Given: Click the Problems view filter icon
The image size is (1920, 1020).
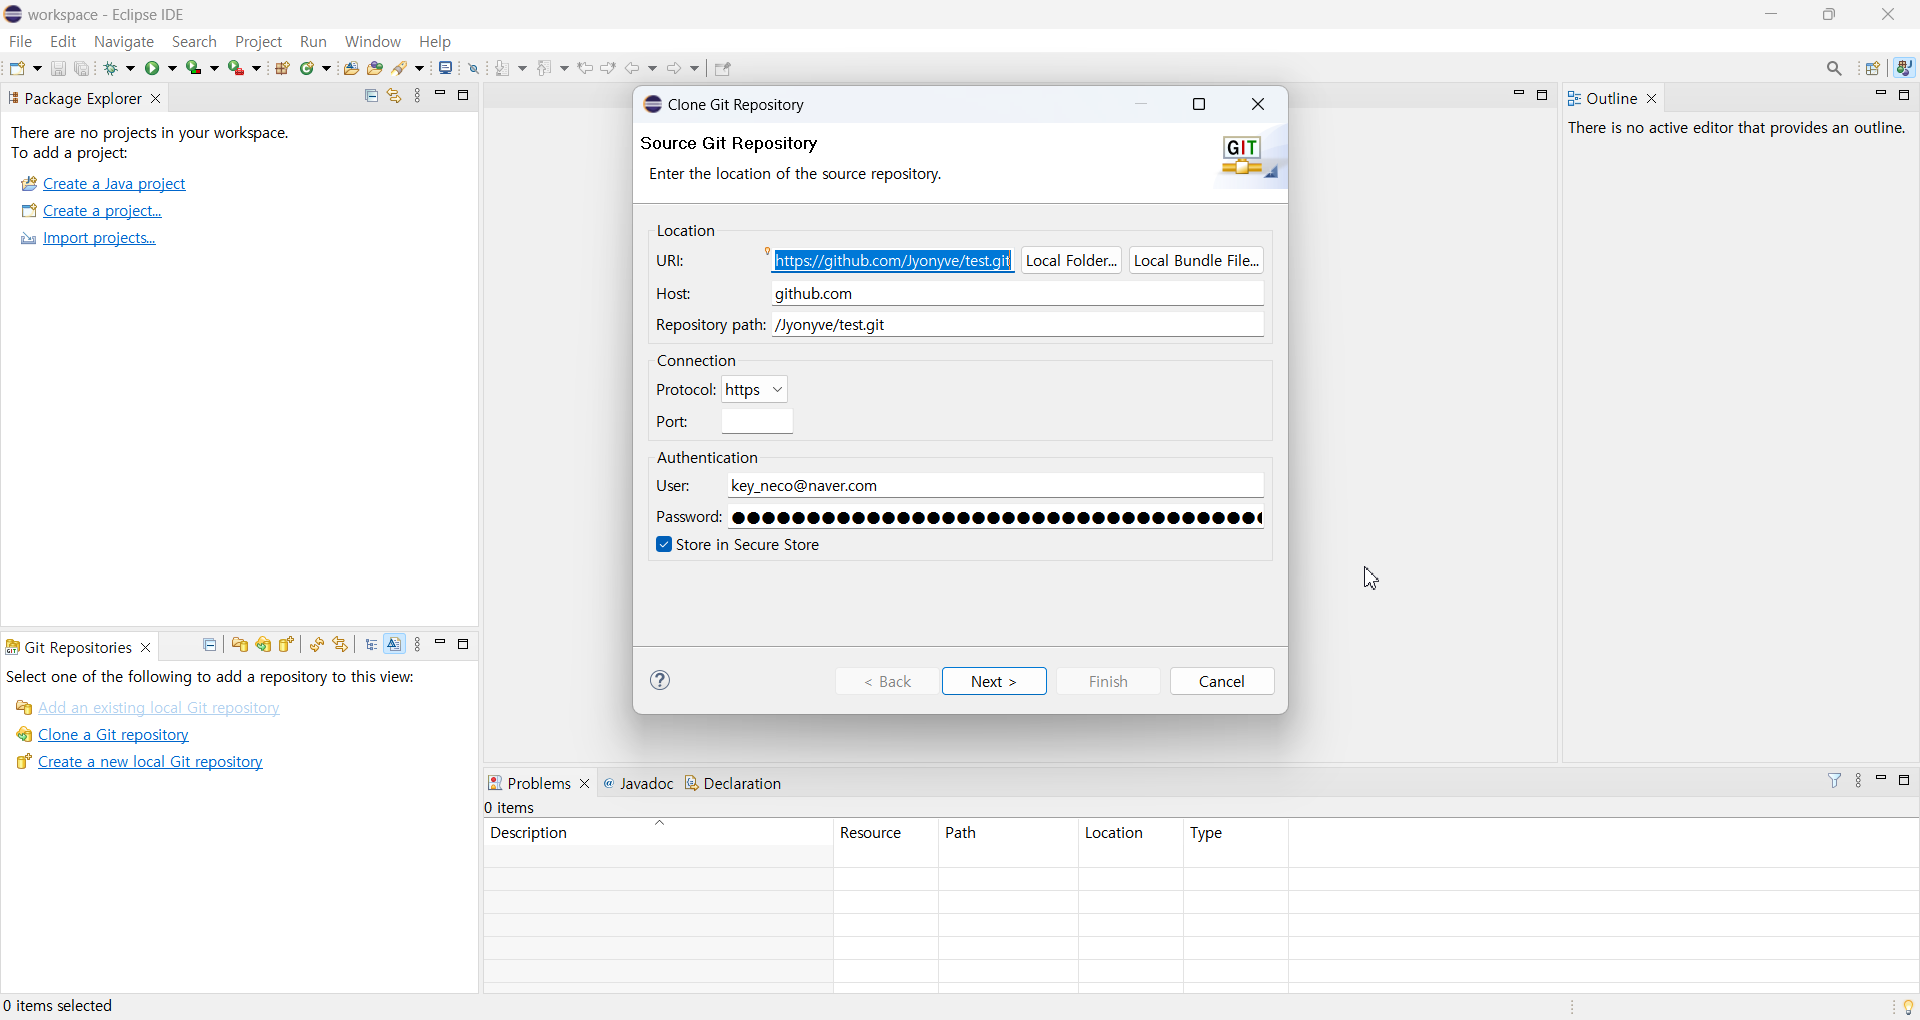Looking at the screenshot, I should (1835, 781).
